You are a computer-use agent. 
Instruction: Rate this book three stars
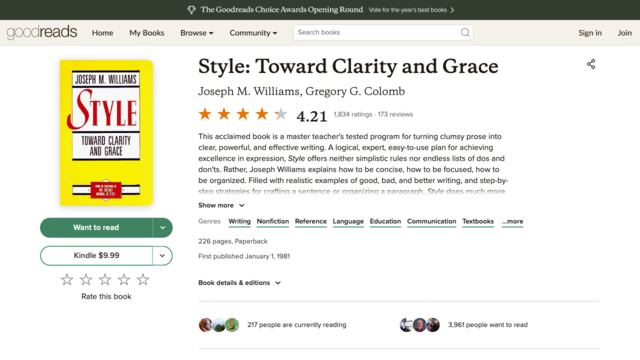[x=105, y=280]
